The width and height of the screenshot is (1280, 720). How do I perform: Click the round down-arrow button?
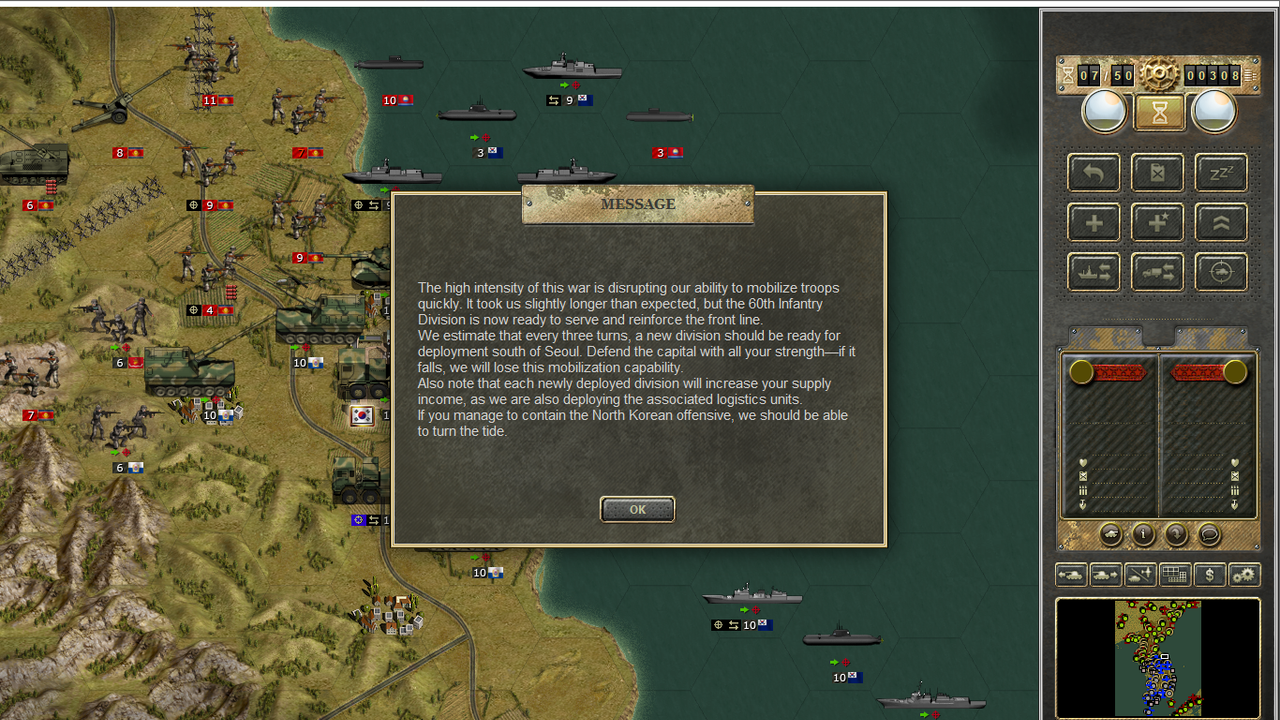[1177, 535]
